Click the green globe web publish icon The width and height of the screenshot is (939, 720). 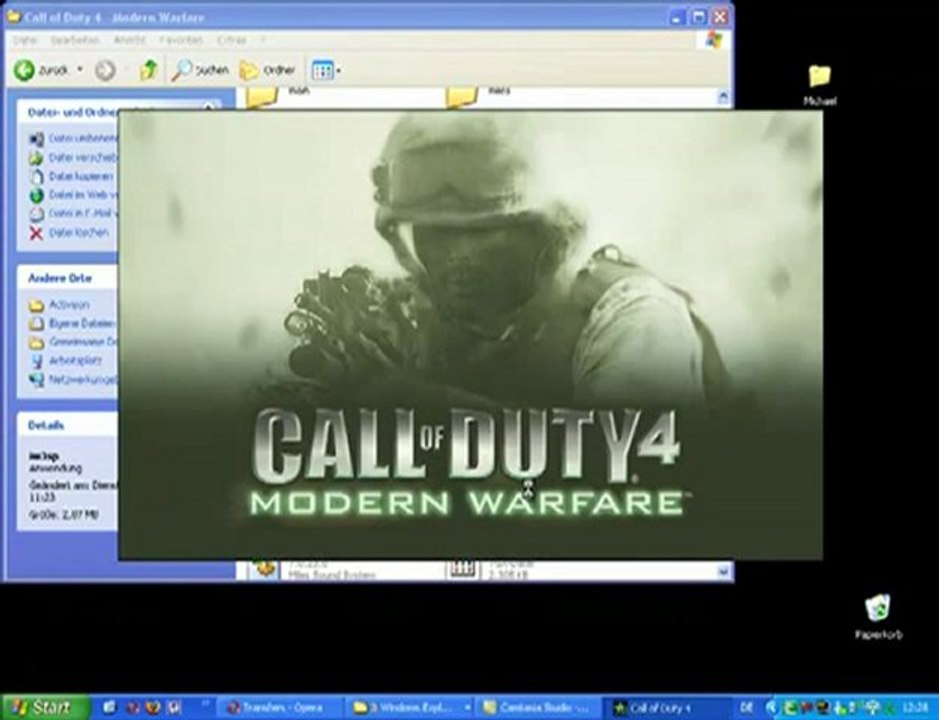[37, 195]
